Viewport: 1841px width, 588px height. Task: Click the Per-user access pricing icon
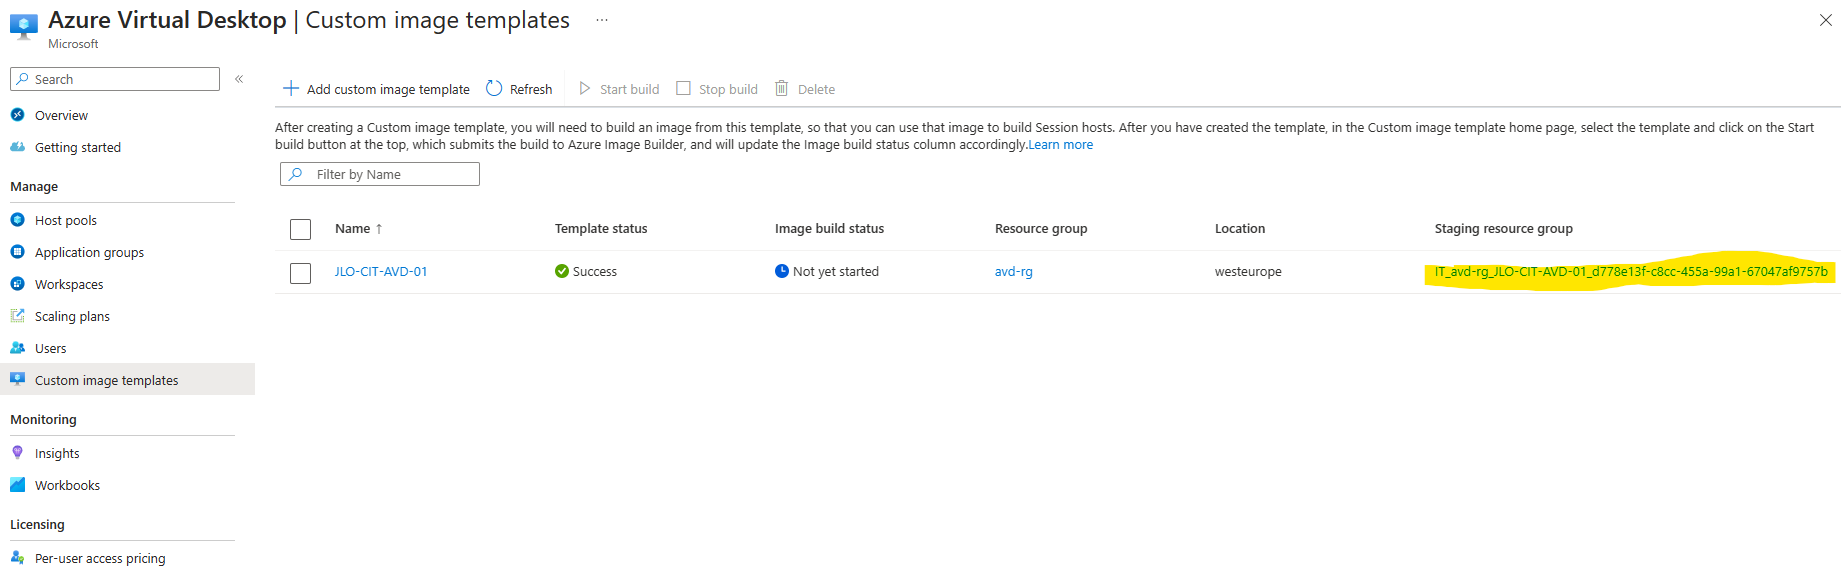coord(17,558)
